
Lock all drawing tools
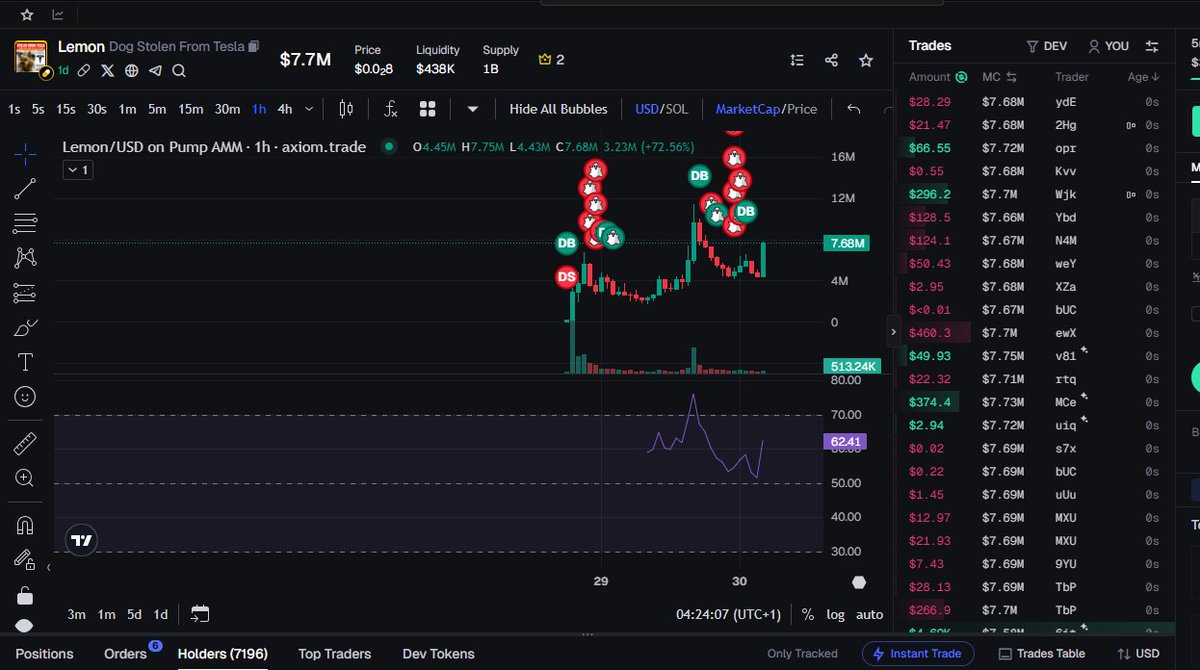[26, 595]
